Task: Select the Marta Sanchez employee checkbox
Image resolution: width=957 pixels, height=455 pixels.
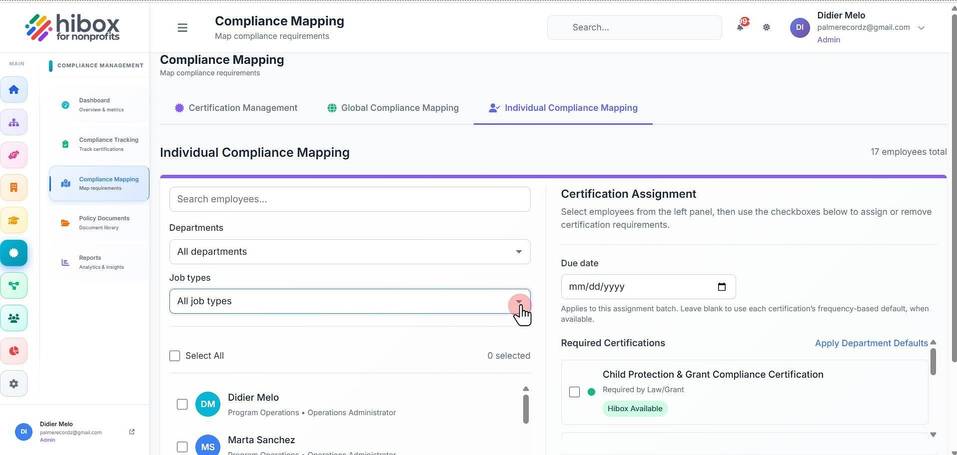Action: point(182,446)
